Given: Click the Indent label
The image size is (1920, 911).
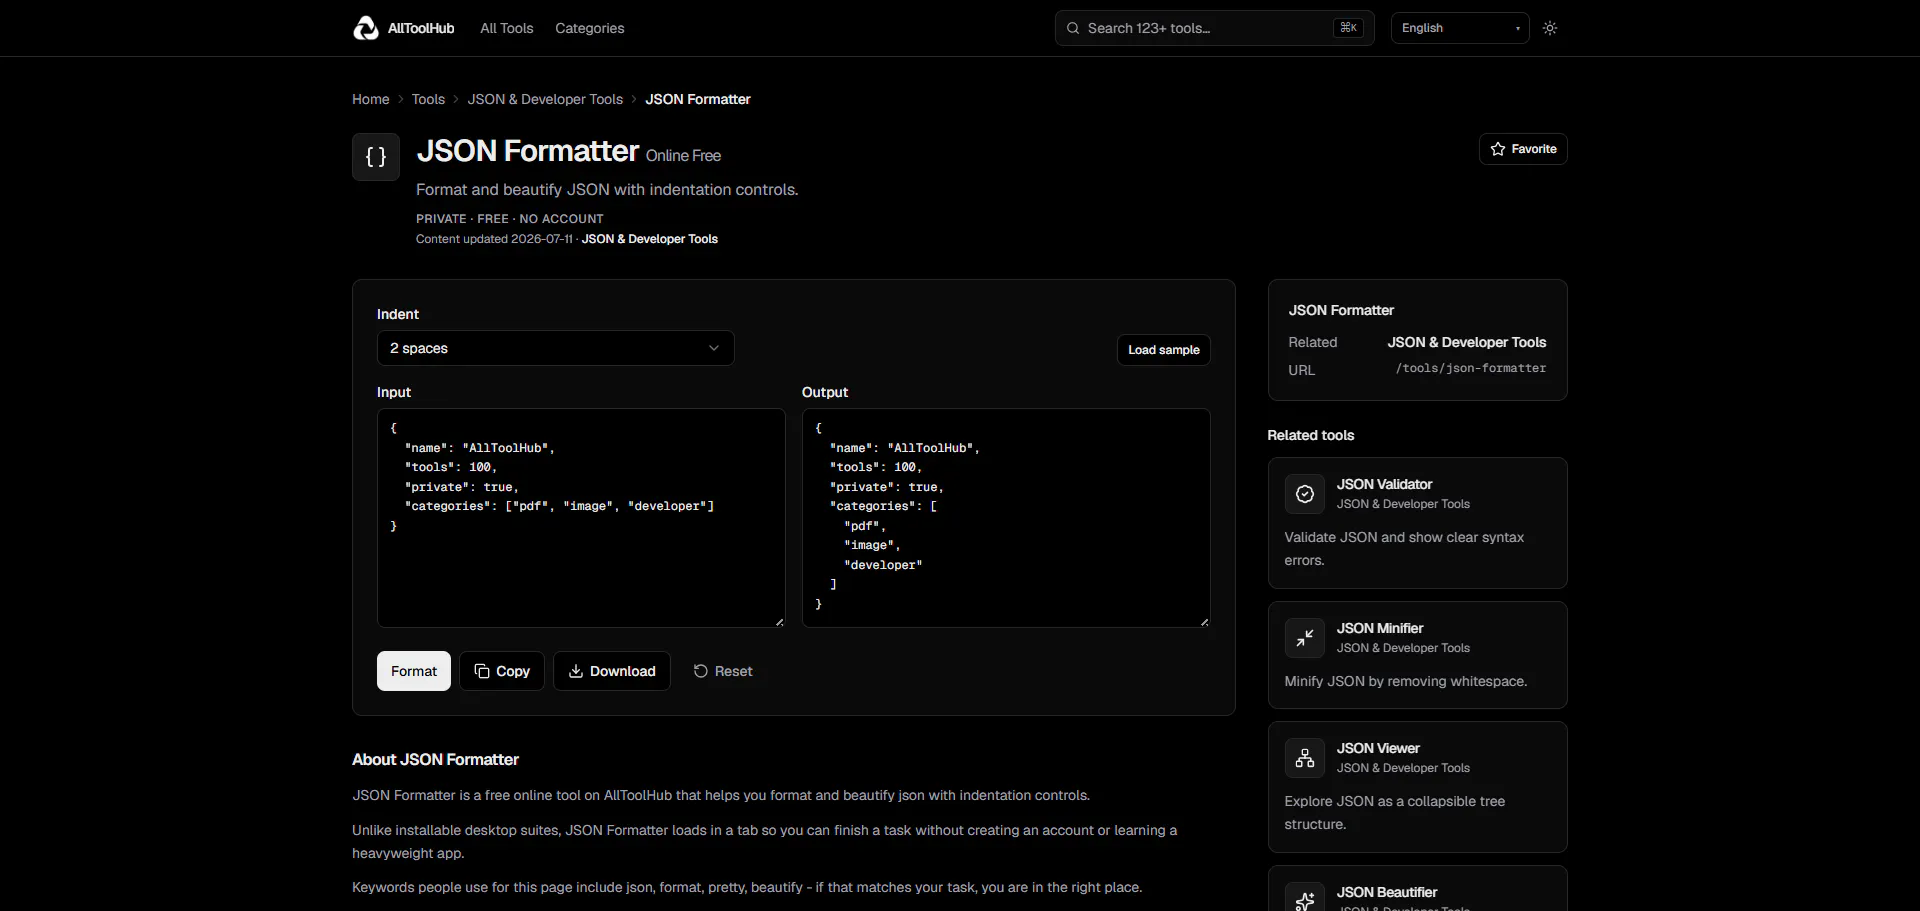Looking at the screenshot, I should coord(398,314).
